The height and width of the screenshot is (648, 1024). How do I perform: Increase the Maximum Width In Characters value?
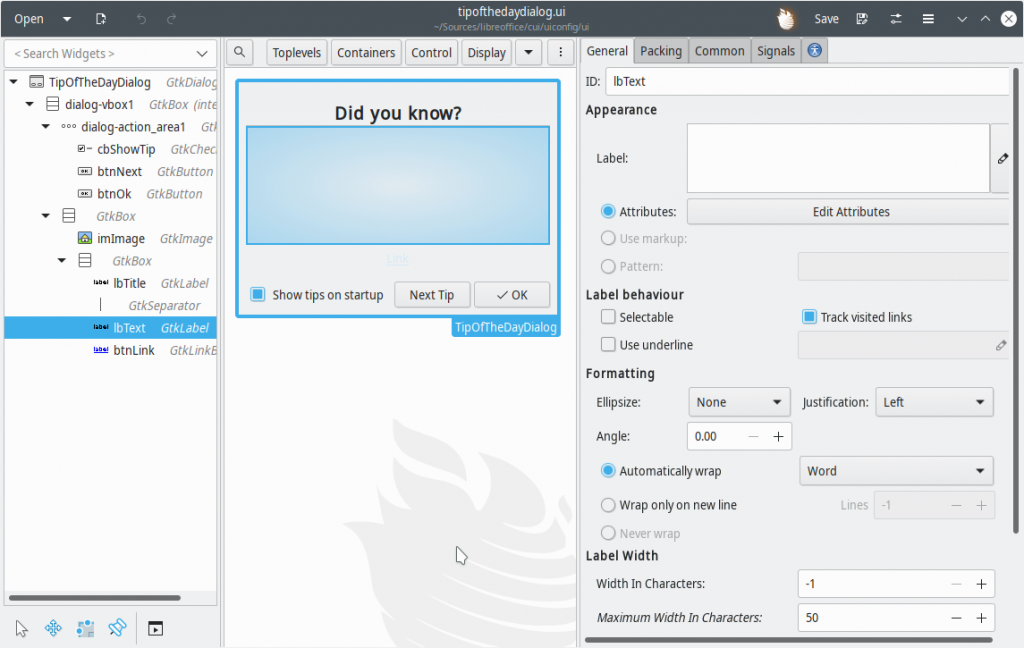pyautogui.click(x=981, y=618)
